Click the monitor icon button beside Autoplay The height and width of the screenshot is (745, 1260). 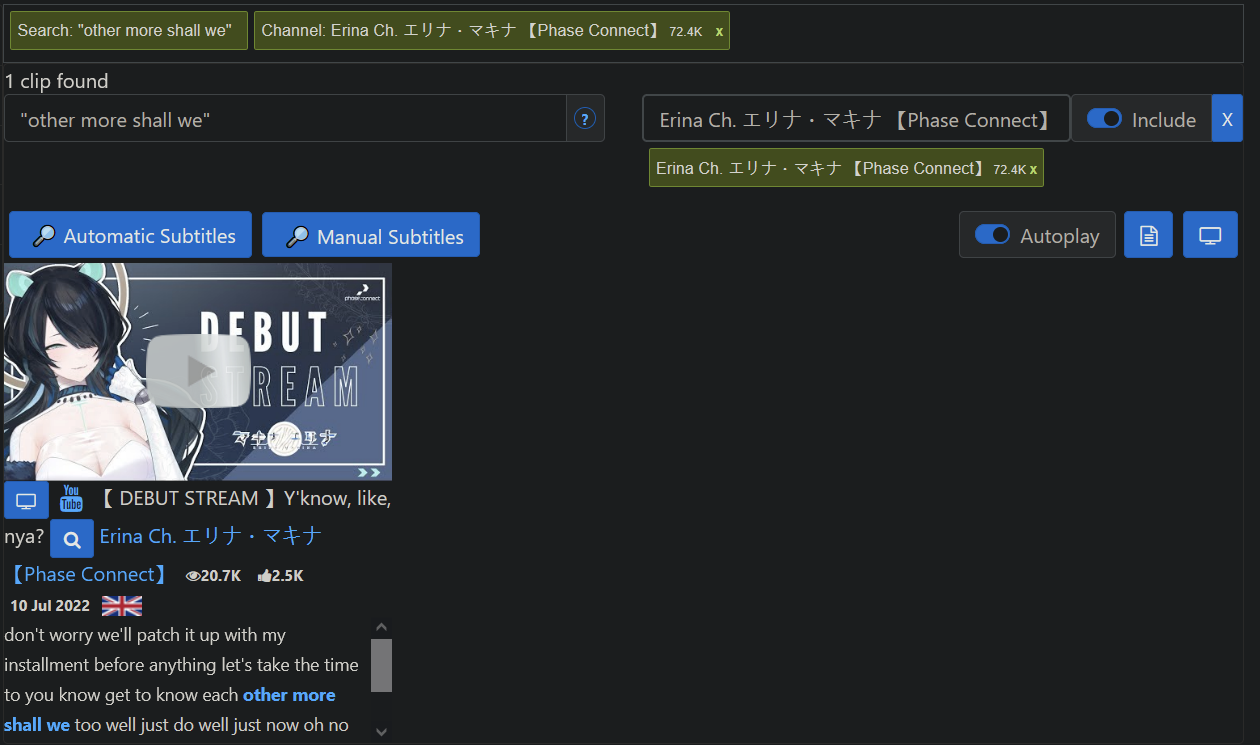1210,235
